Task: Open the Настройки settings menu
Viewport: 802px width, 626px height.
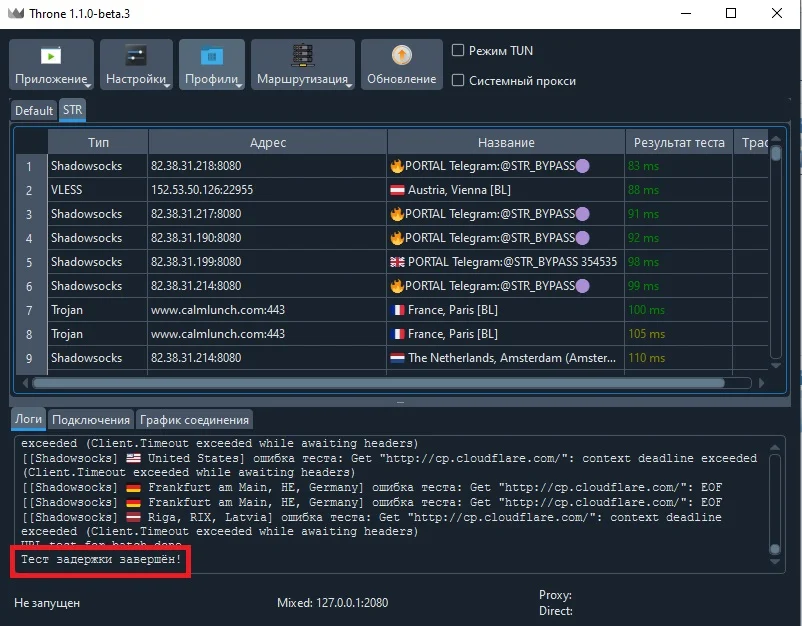Action: pyautogui.click(x=136, y=64)
